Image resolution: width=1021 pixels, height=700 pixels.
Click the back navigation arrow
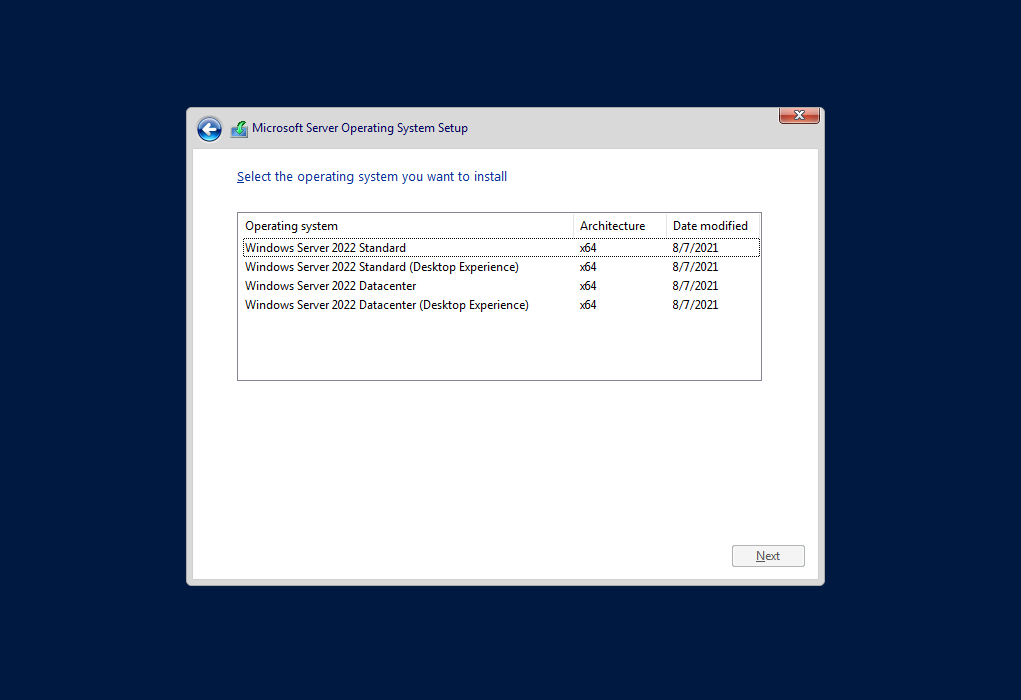pyautogui.click(x=209, y=129)
